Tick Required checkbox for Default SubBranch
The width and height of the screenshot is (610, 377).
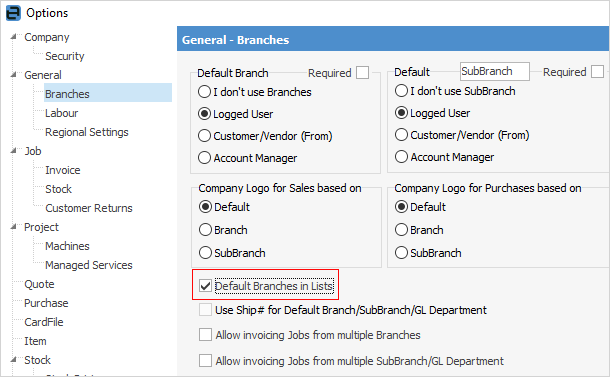pyautogui.click(x=597, y=72)
